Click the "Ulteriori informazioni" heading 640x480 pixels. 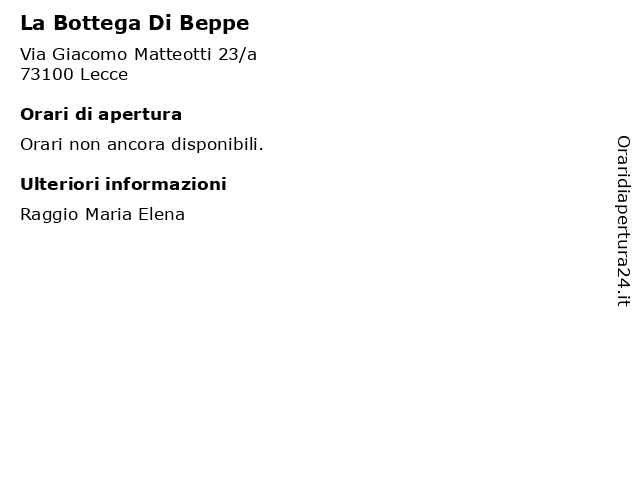pos(123,184)
